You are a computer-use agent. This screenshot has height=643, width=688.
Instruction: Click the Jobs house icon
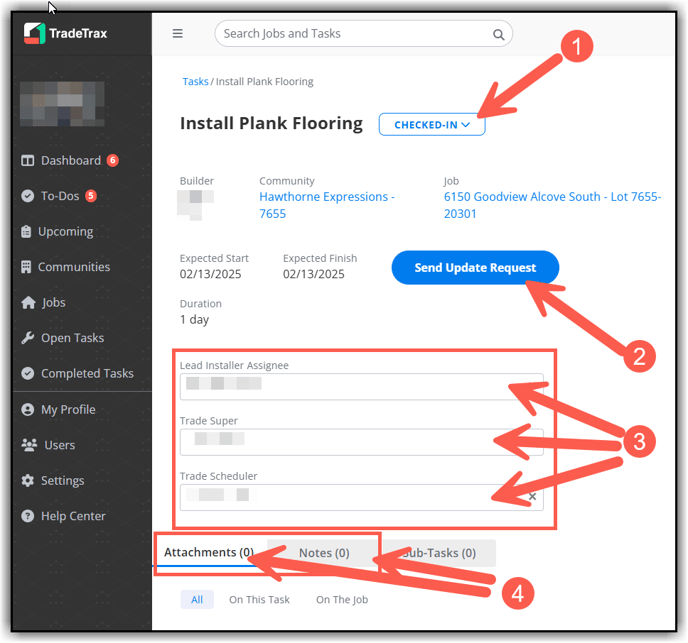click(x=28, y=302)
